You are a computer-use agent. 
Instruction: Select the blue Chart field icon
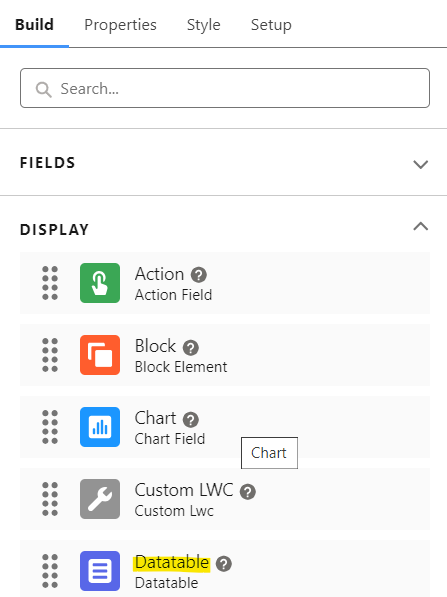coord(100,427)
